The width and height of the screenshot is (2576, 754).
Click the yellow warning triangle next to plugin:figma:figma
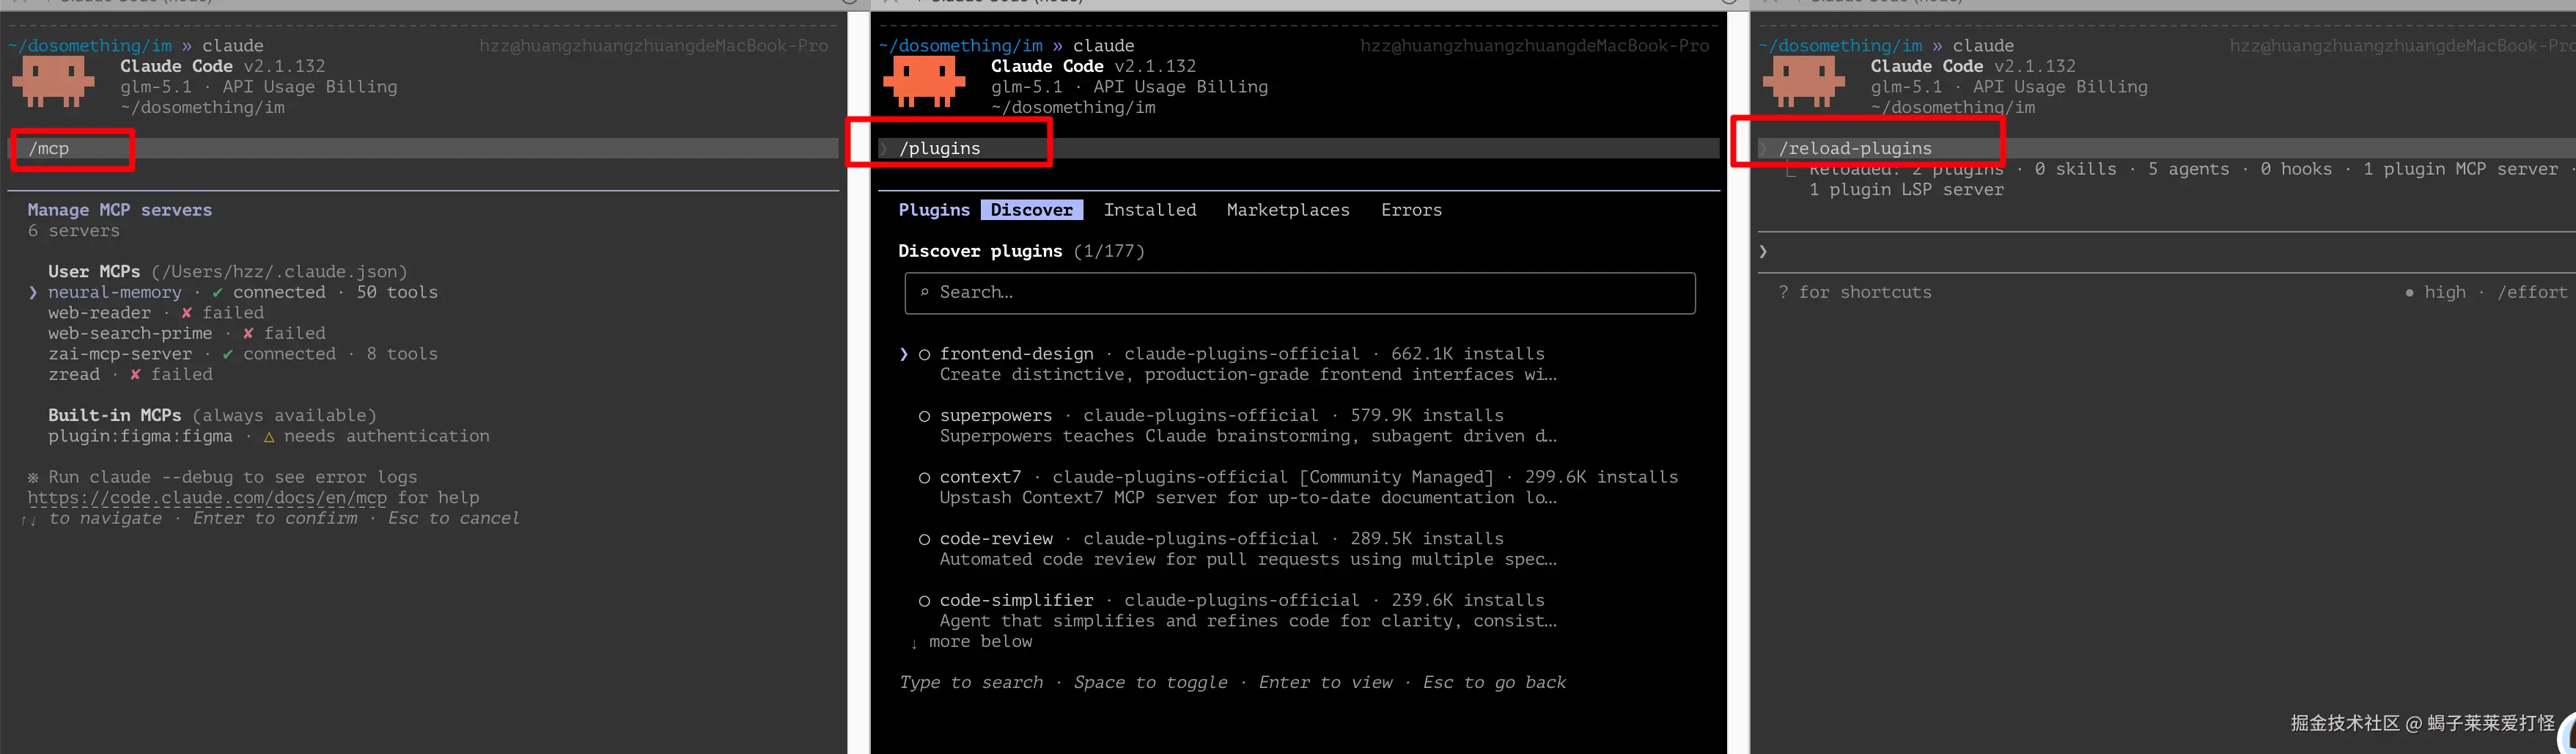[x=268, y=437]
